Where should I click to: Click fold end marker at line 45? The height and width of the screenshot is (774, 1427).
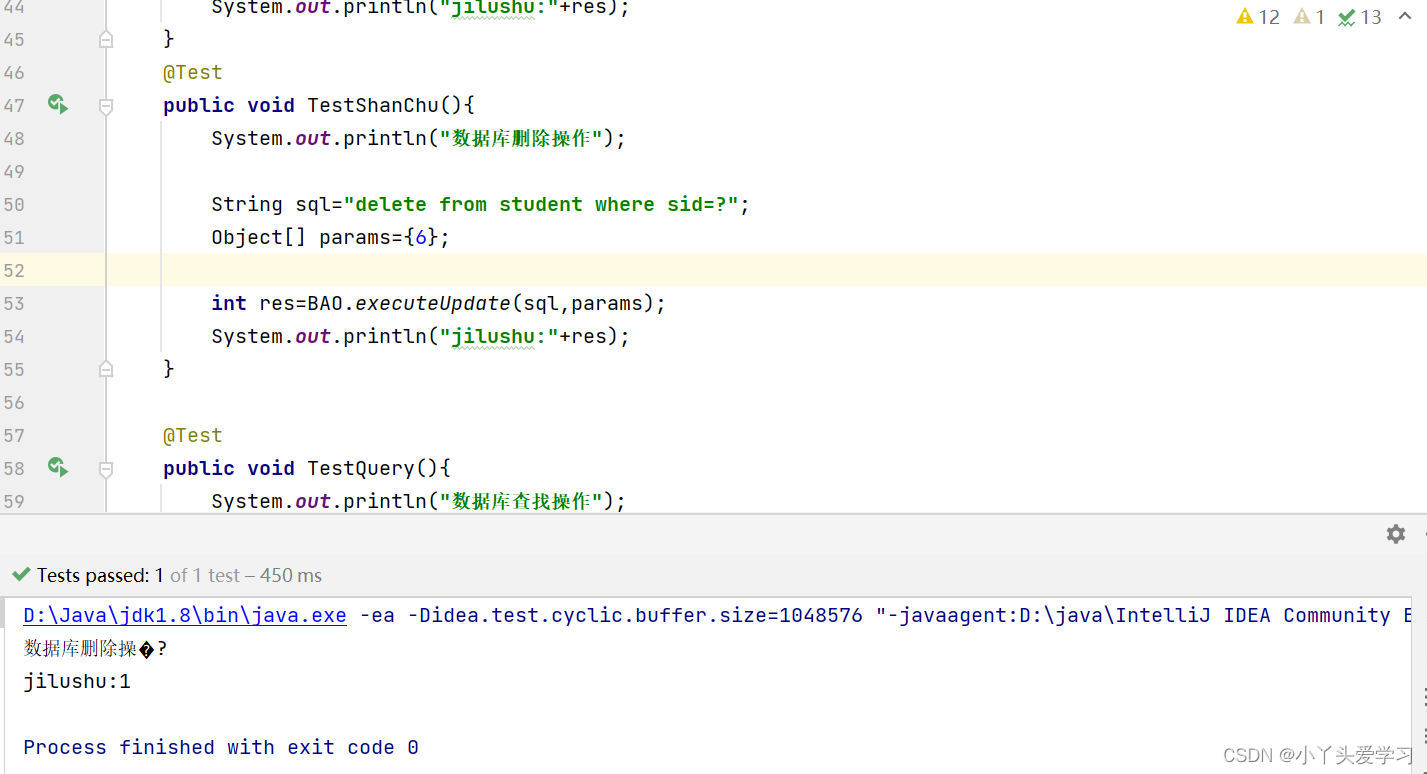coord(106,39)
